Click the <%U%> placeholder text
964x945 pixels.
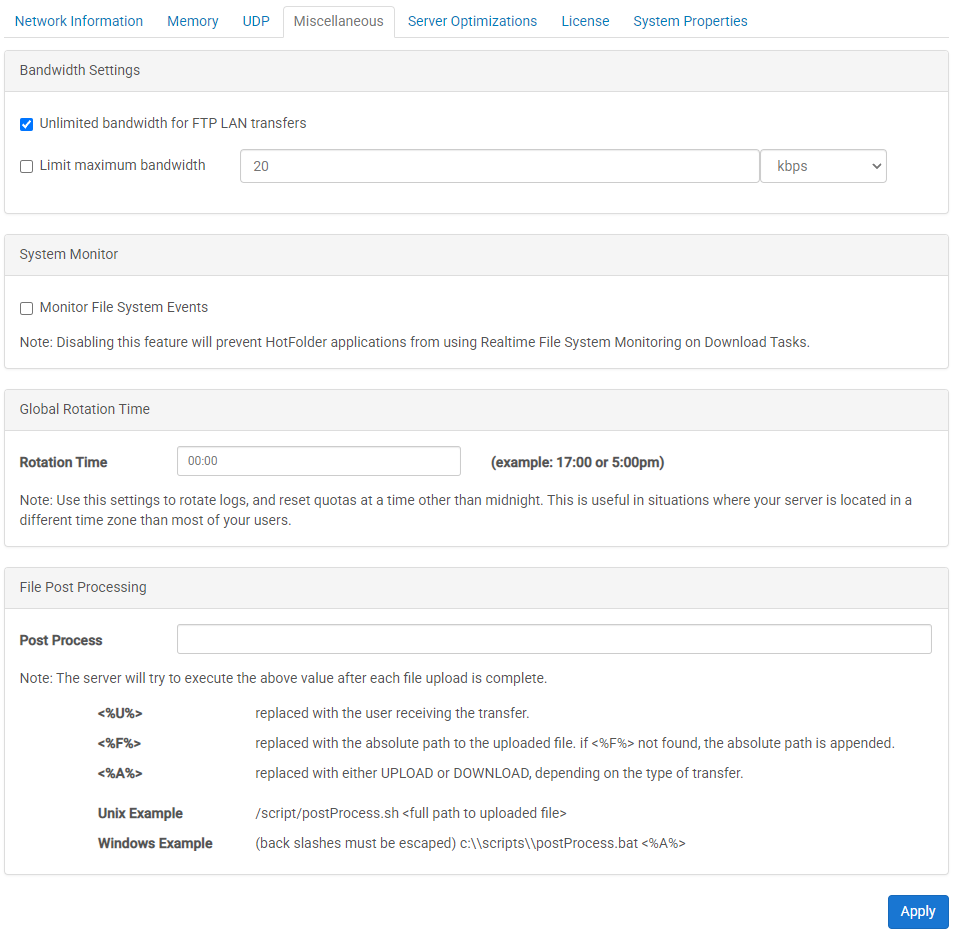pos(120,714)
